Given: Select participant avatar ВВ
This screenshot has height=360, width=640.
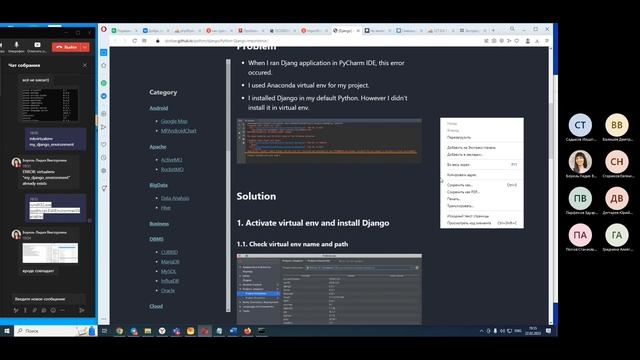Looking at the screenshot, I should (x=617, y=125).
